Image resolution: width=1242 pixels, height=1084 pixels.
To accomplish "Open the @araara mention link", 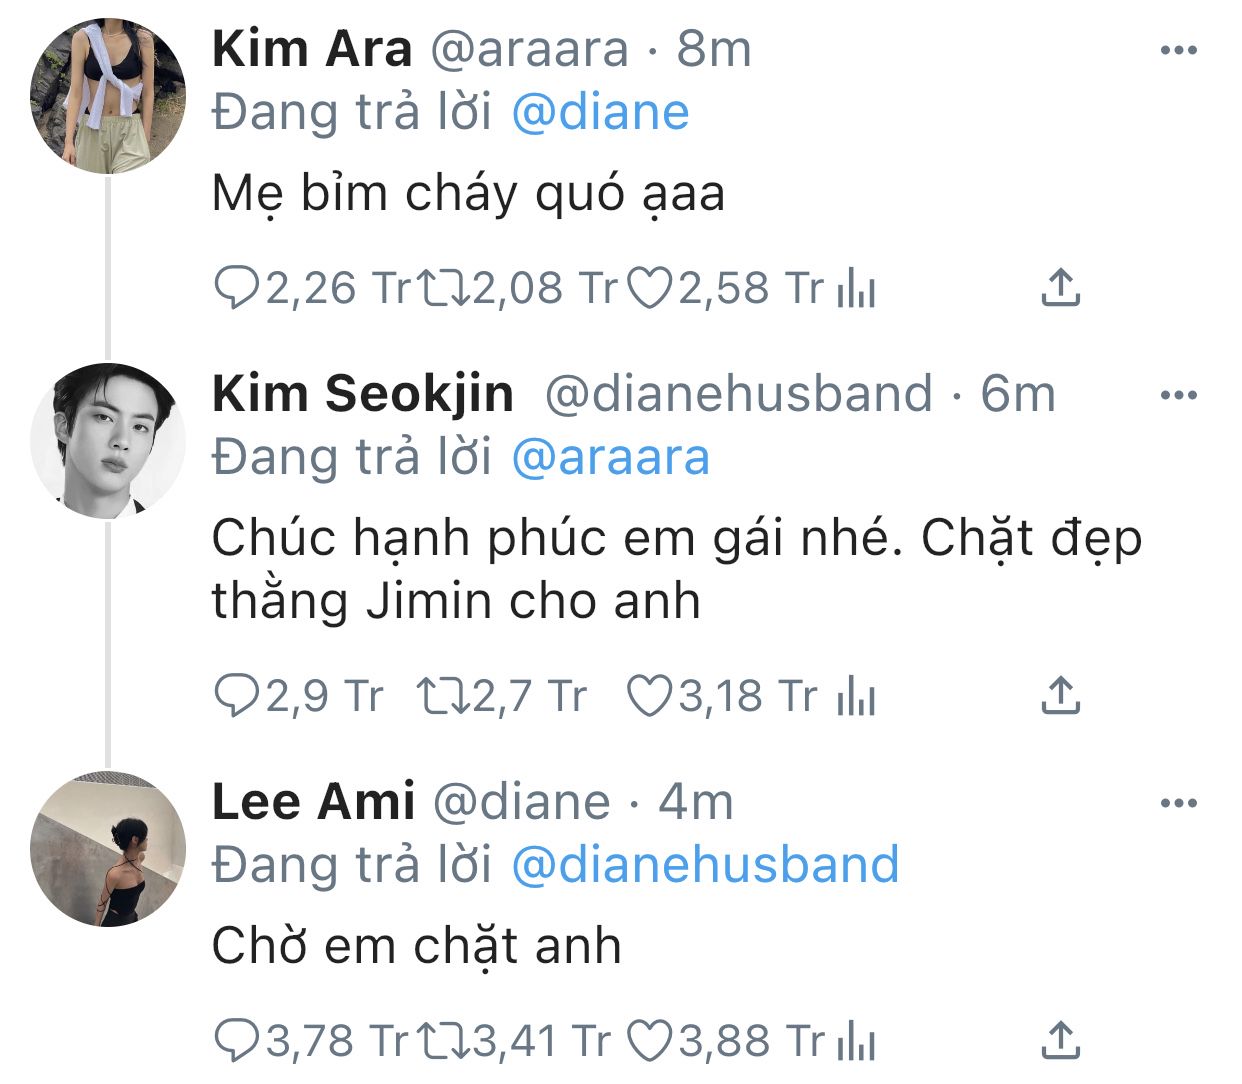I will tap(610, 457).
